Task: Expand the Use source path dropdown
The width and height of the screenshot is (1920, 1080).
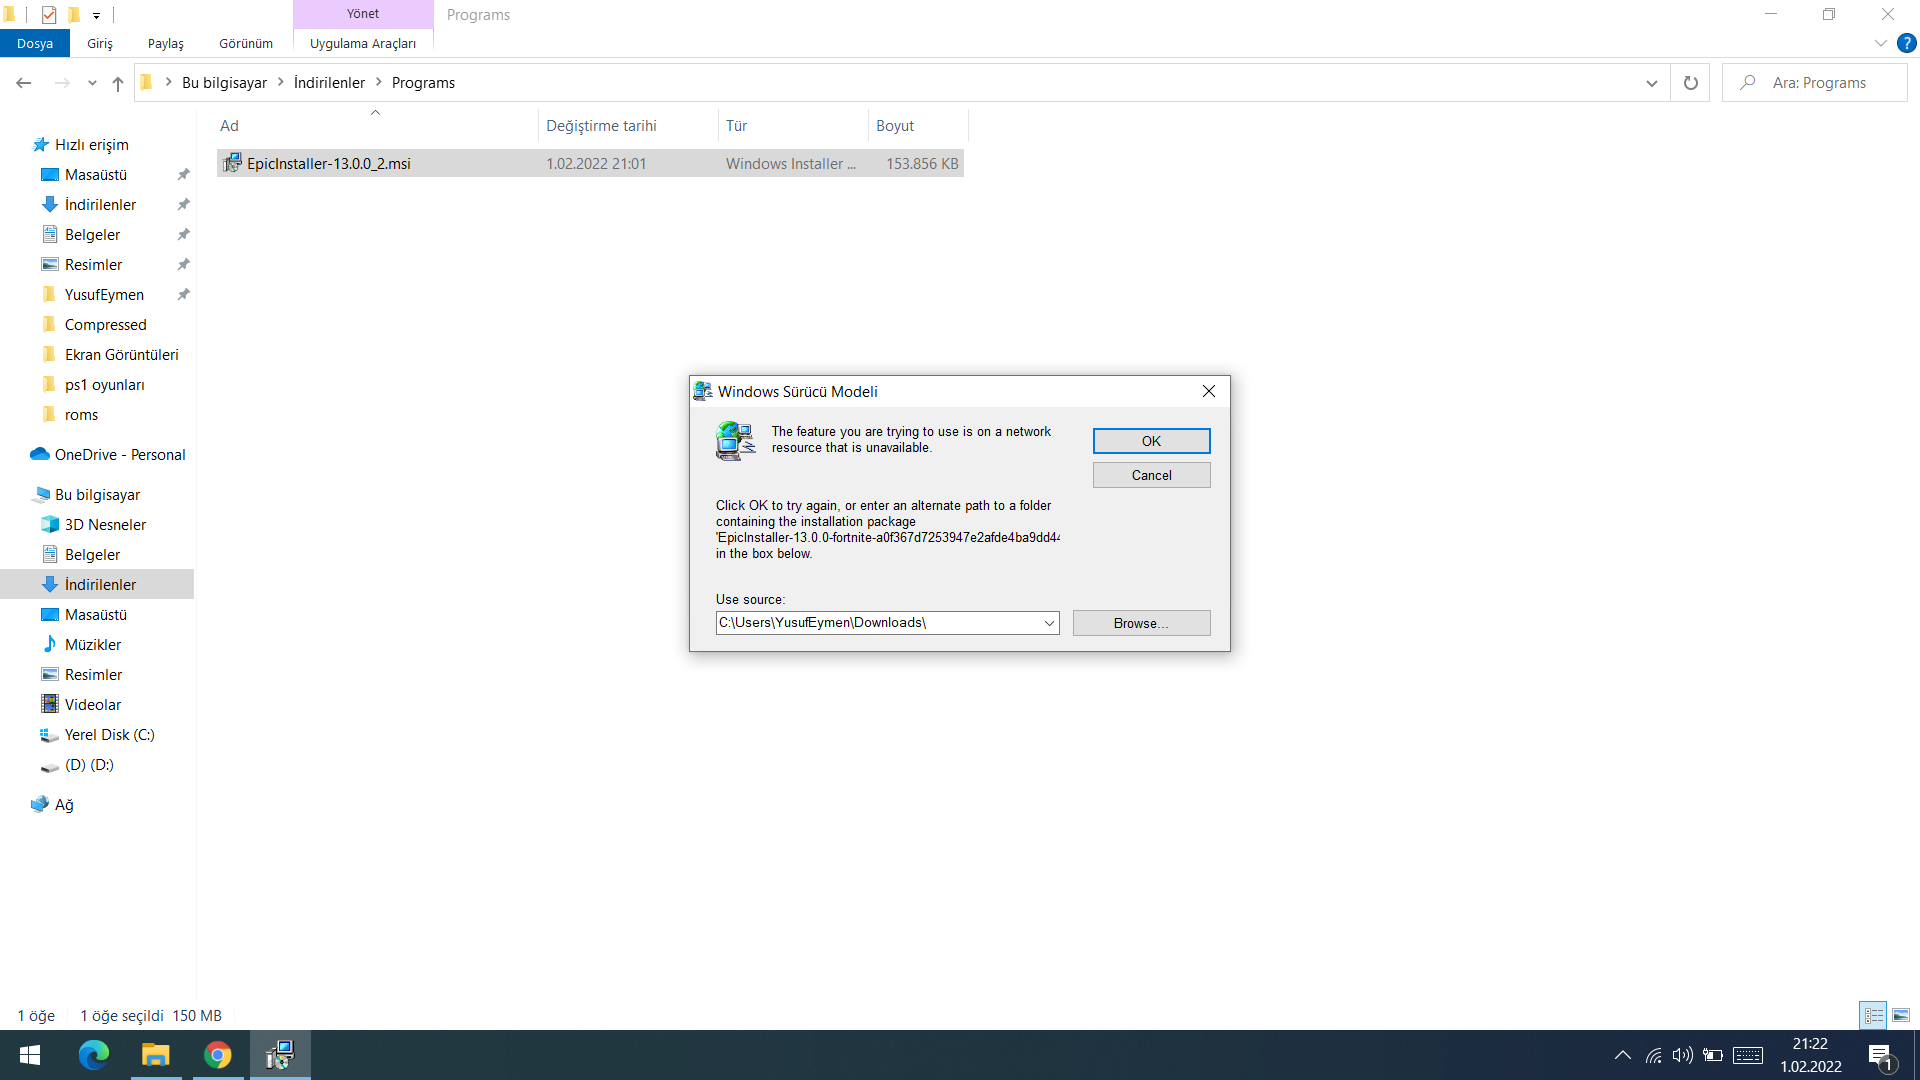Action: pyautogui.click(x=1049, y=623)
